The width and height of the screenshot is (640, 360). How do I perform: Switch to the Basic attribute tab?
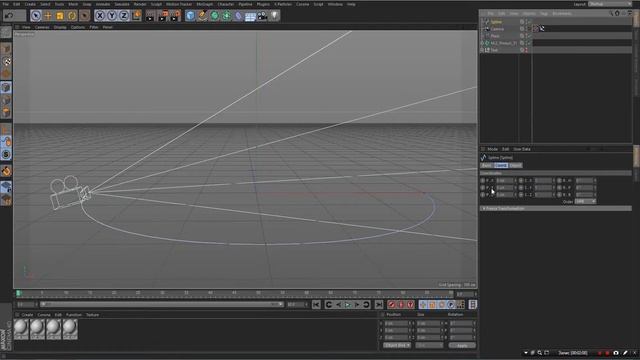[487, 165]
